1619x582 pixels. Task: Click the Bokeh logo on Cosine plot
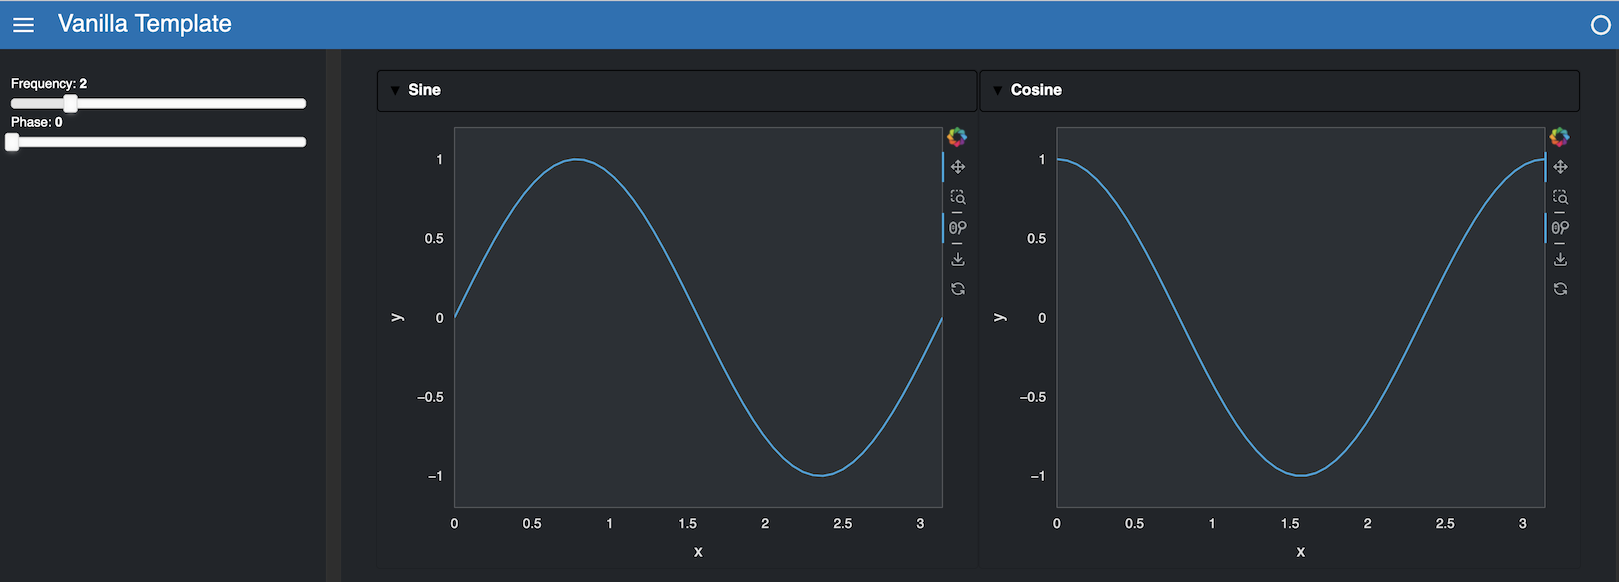click(1559, 137)
